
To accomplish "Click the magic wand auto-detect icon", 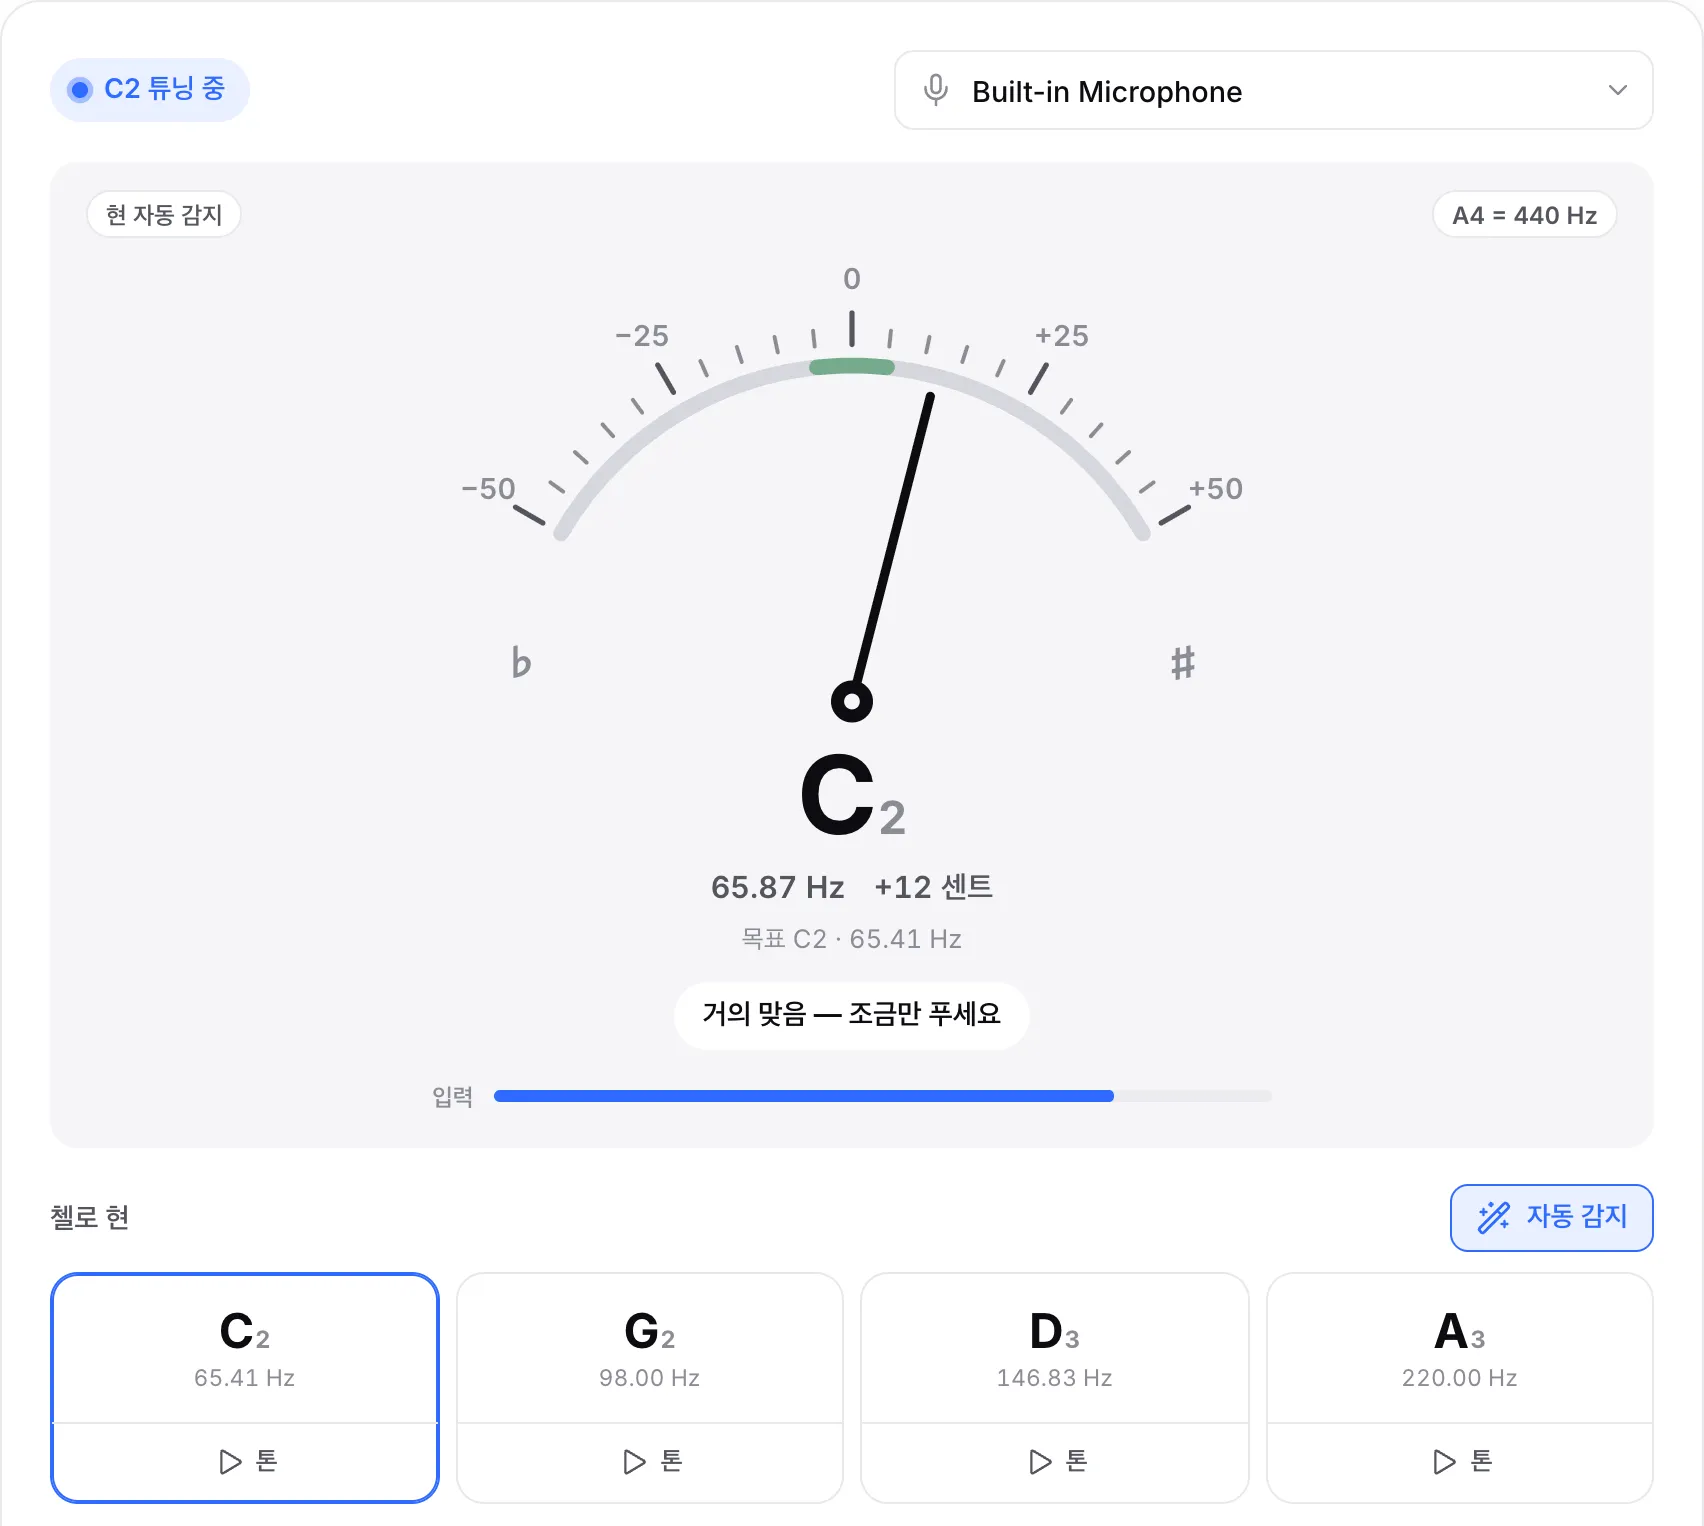I will tap(1494, 1217).
